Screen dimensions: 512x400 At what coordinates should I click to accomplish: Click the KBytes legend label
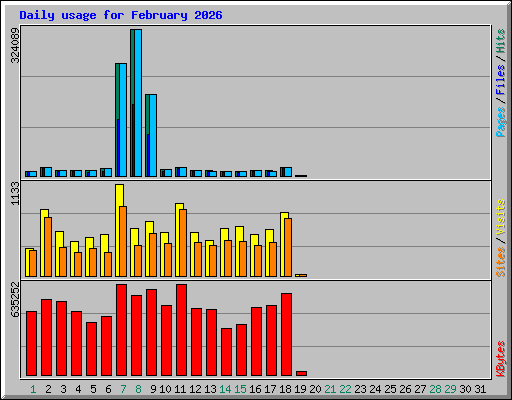click(x=501, y=359)
